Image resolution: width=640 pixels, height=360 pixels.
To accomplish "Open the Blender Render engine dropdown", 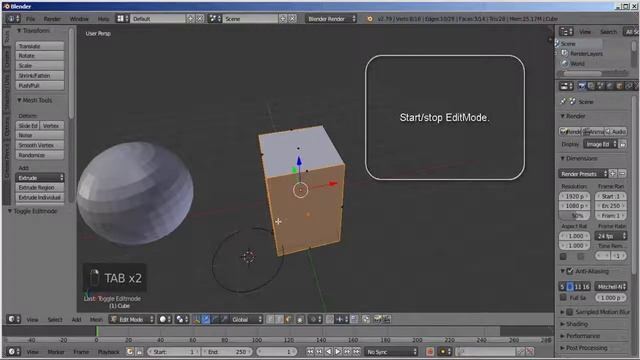I will click(x=331, y=19).
